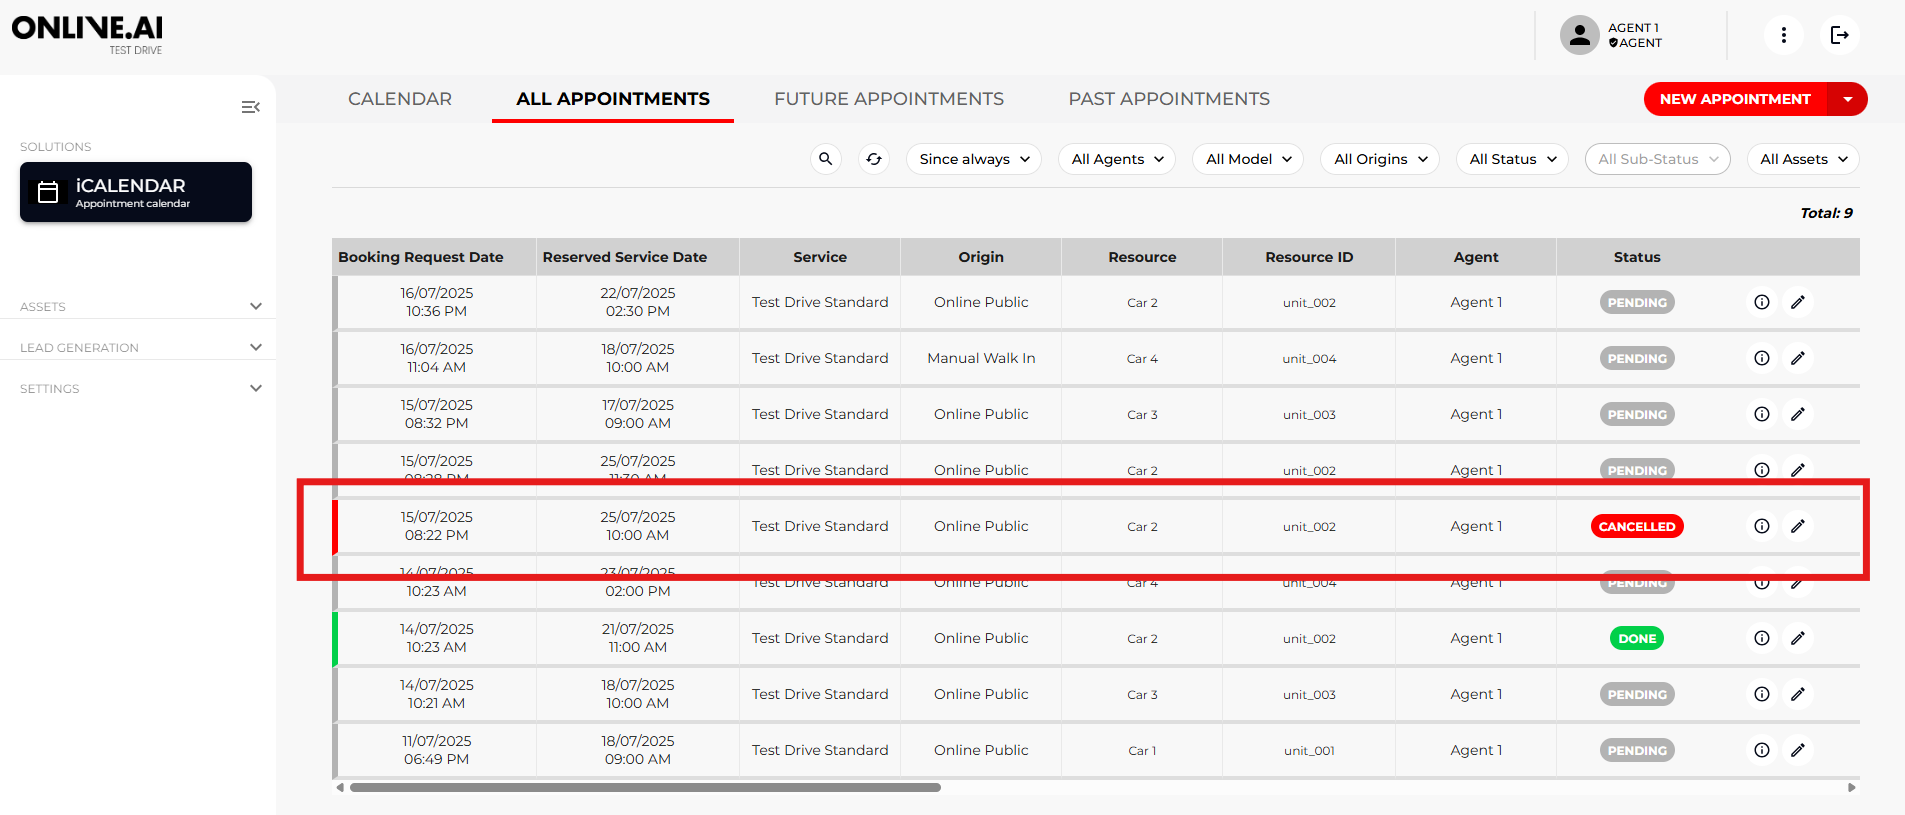Image resolution: width=1905 pixels, height=815 pixels.
Task: Switch to the Future Appointments tab
Action: (888, 99)
